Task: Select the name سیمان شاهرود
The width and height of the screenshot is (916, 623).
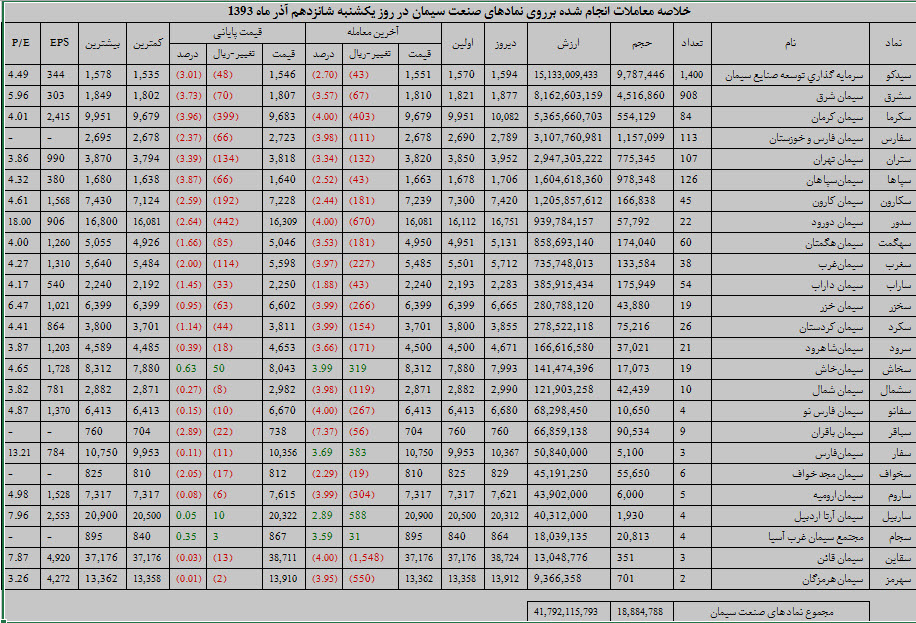Action: click(x=834, y=349)
